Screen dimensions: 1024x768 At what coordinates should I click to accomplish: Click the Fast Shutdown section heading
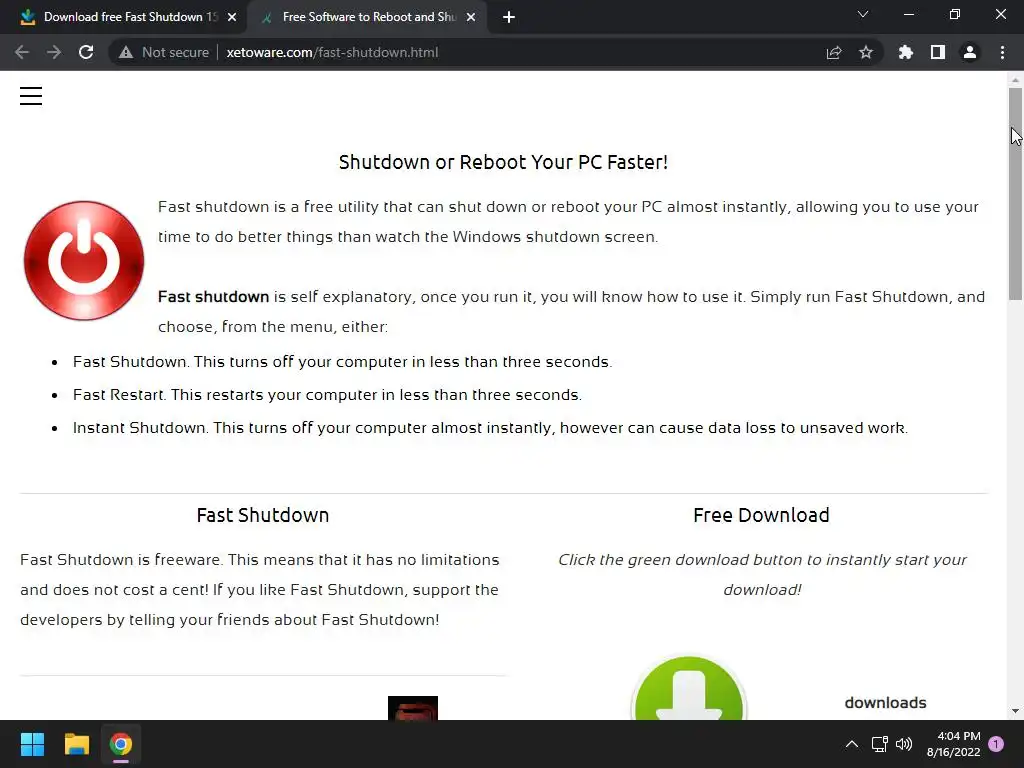pos(263,515)
